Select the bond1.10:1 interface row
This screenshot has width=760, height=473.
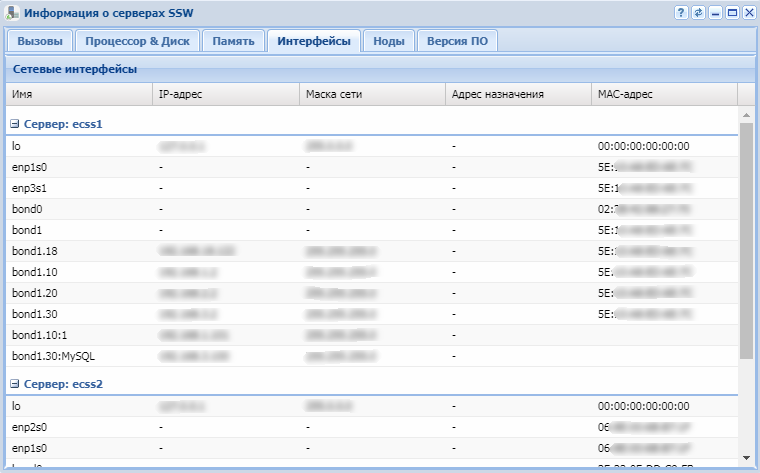pyautogui.click(x=372, y=335)
